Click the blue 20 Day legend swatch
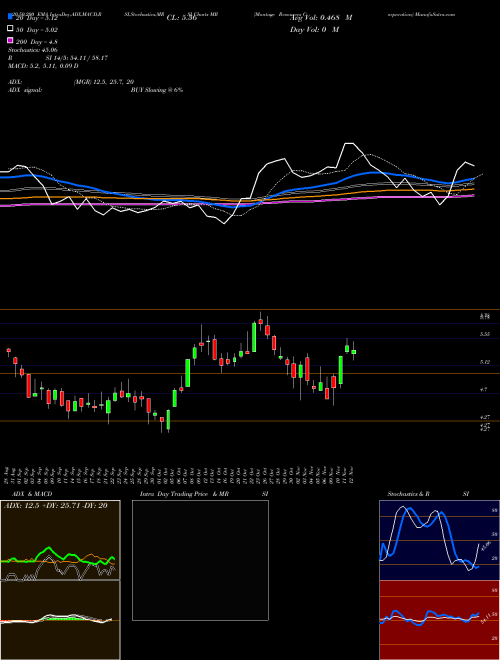The image size is (500, 660). point(10,17)
